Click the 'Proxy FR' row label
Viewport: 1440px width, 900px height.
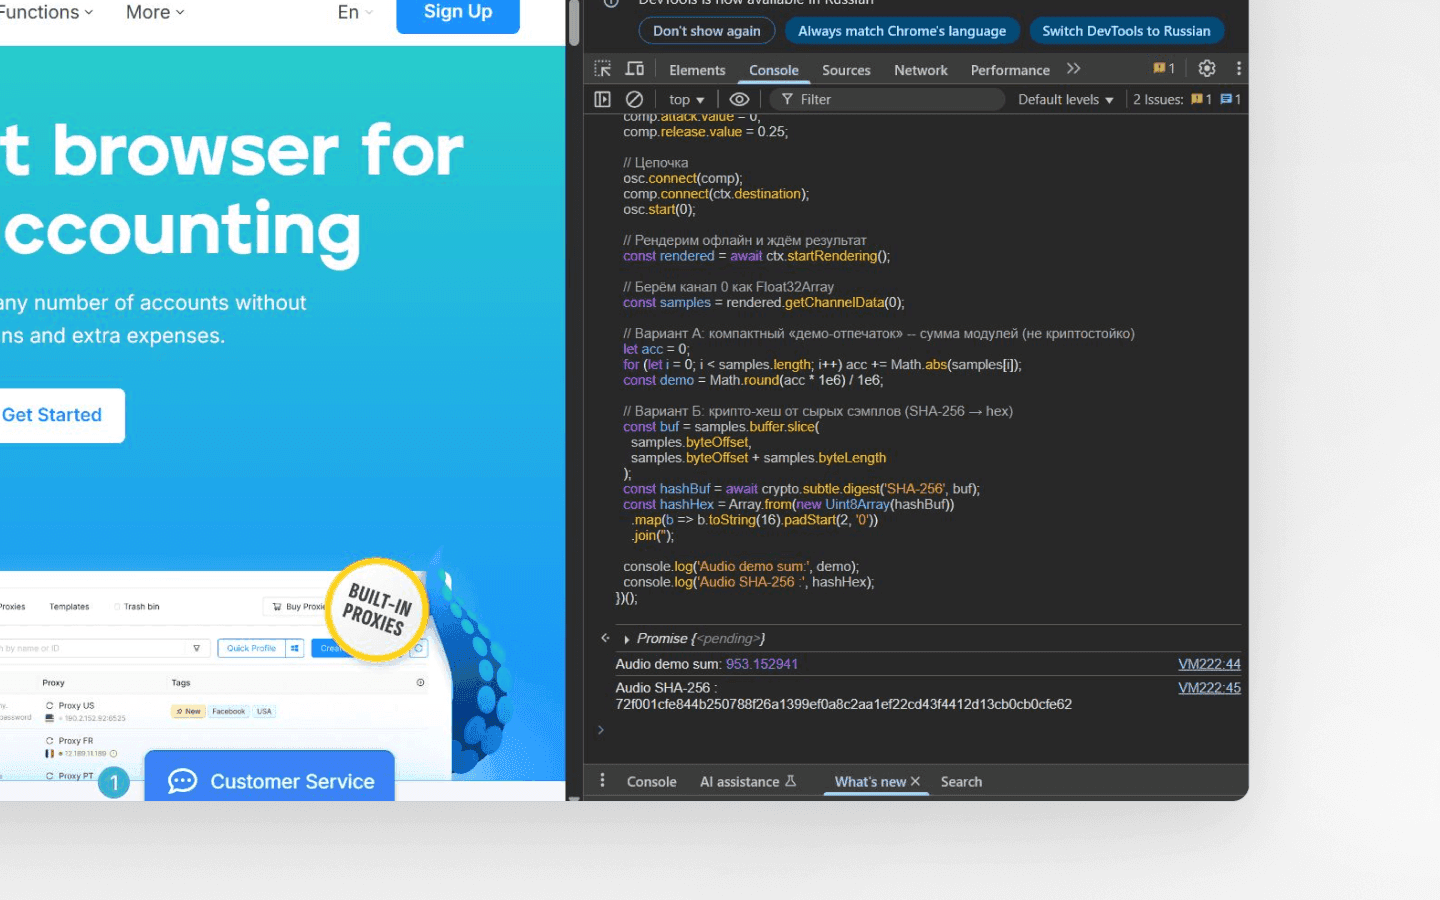pos(76,741)
